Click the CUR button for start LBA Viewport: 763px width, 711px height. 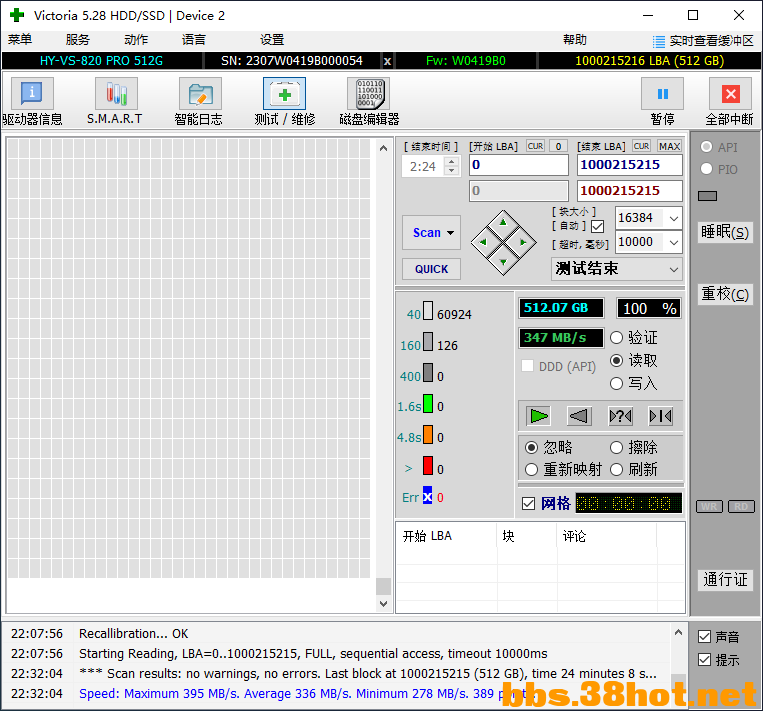tap(535, 146)
